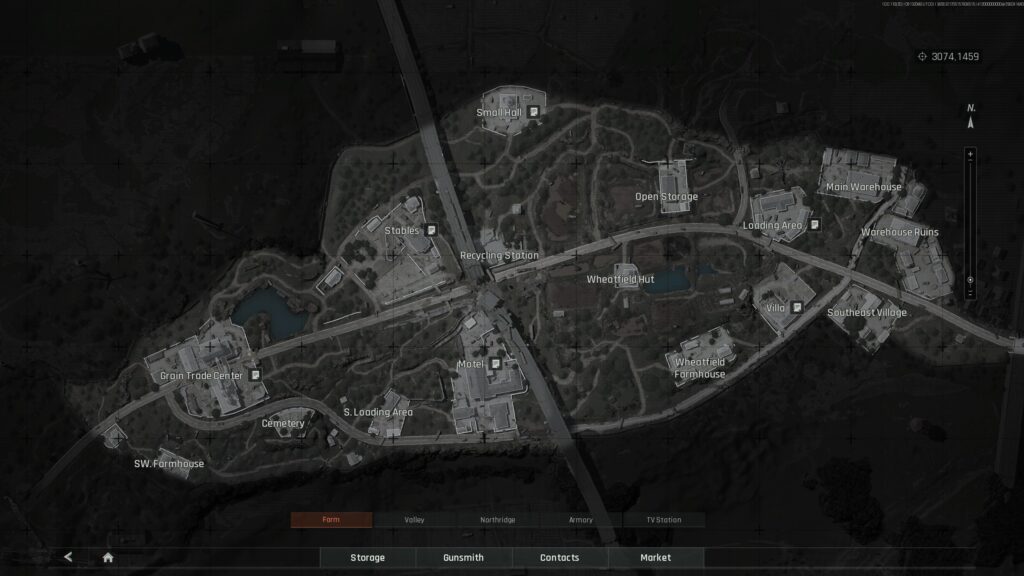Click the zoom slider handle

tap(970, 280)
